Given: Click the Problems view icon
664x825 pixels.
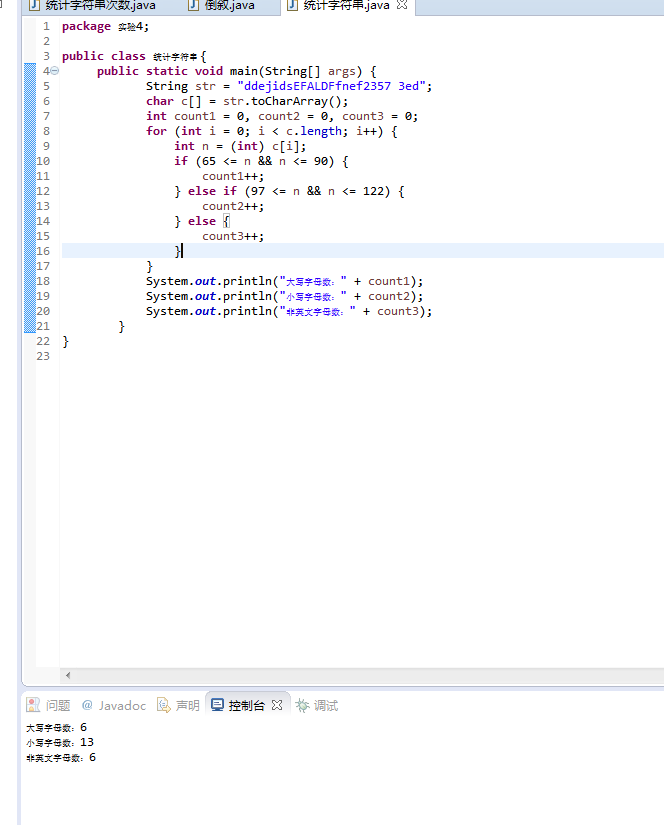Looking at the screenshot, I should point(33,705).
